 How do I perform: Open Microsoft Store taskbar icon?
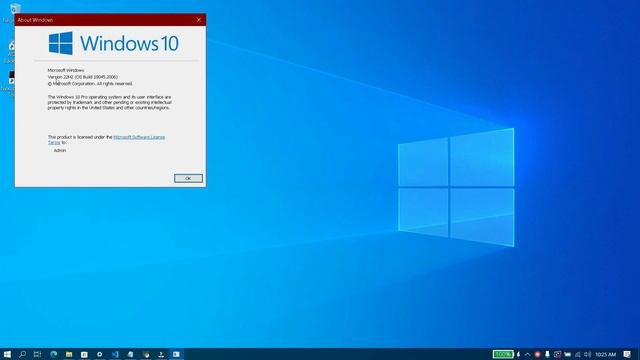pyautogui.click(x=84, y=354)
